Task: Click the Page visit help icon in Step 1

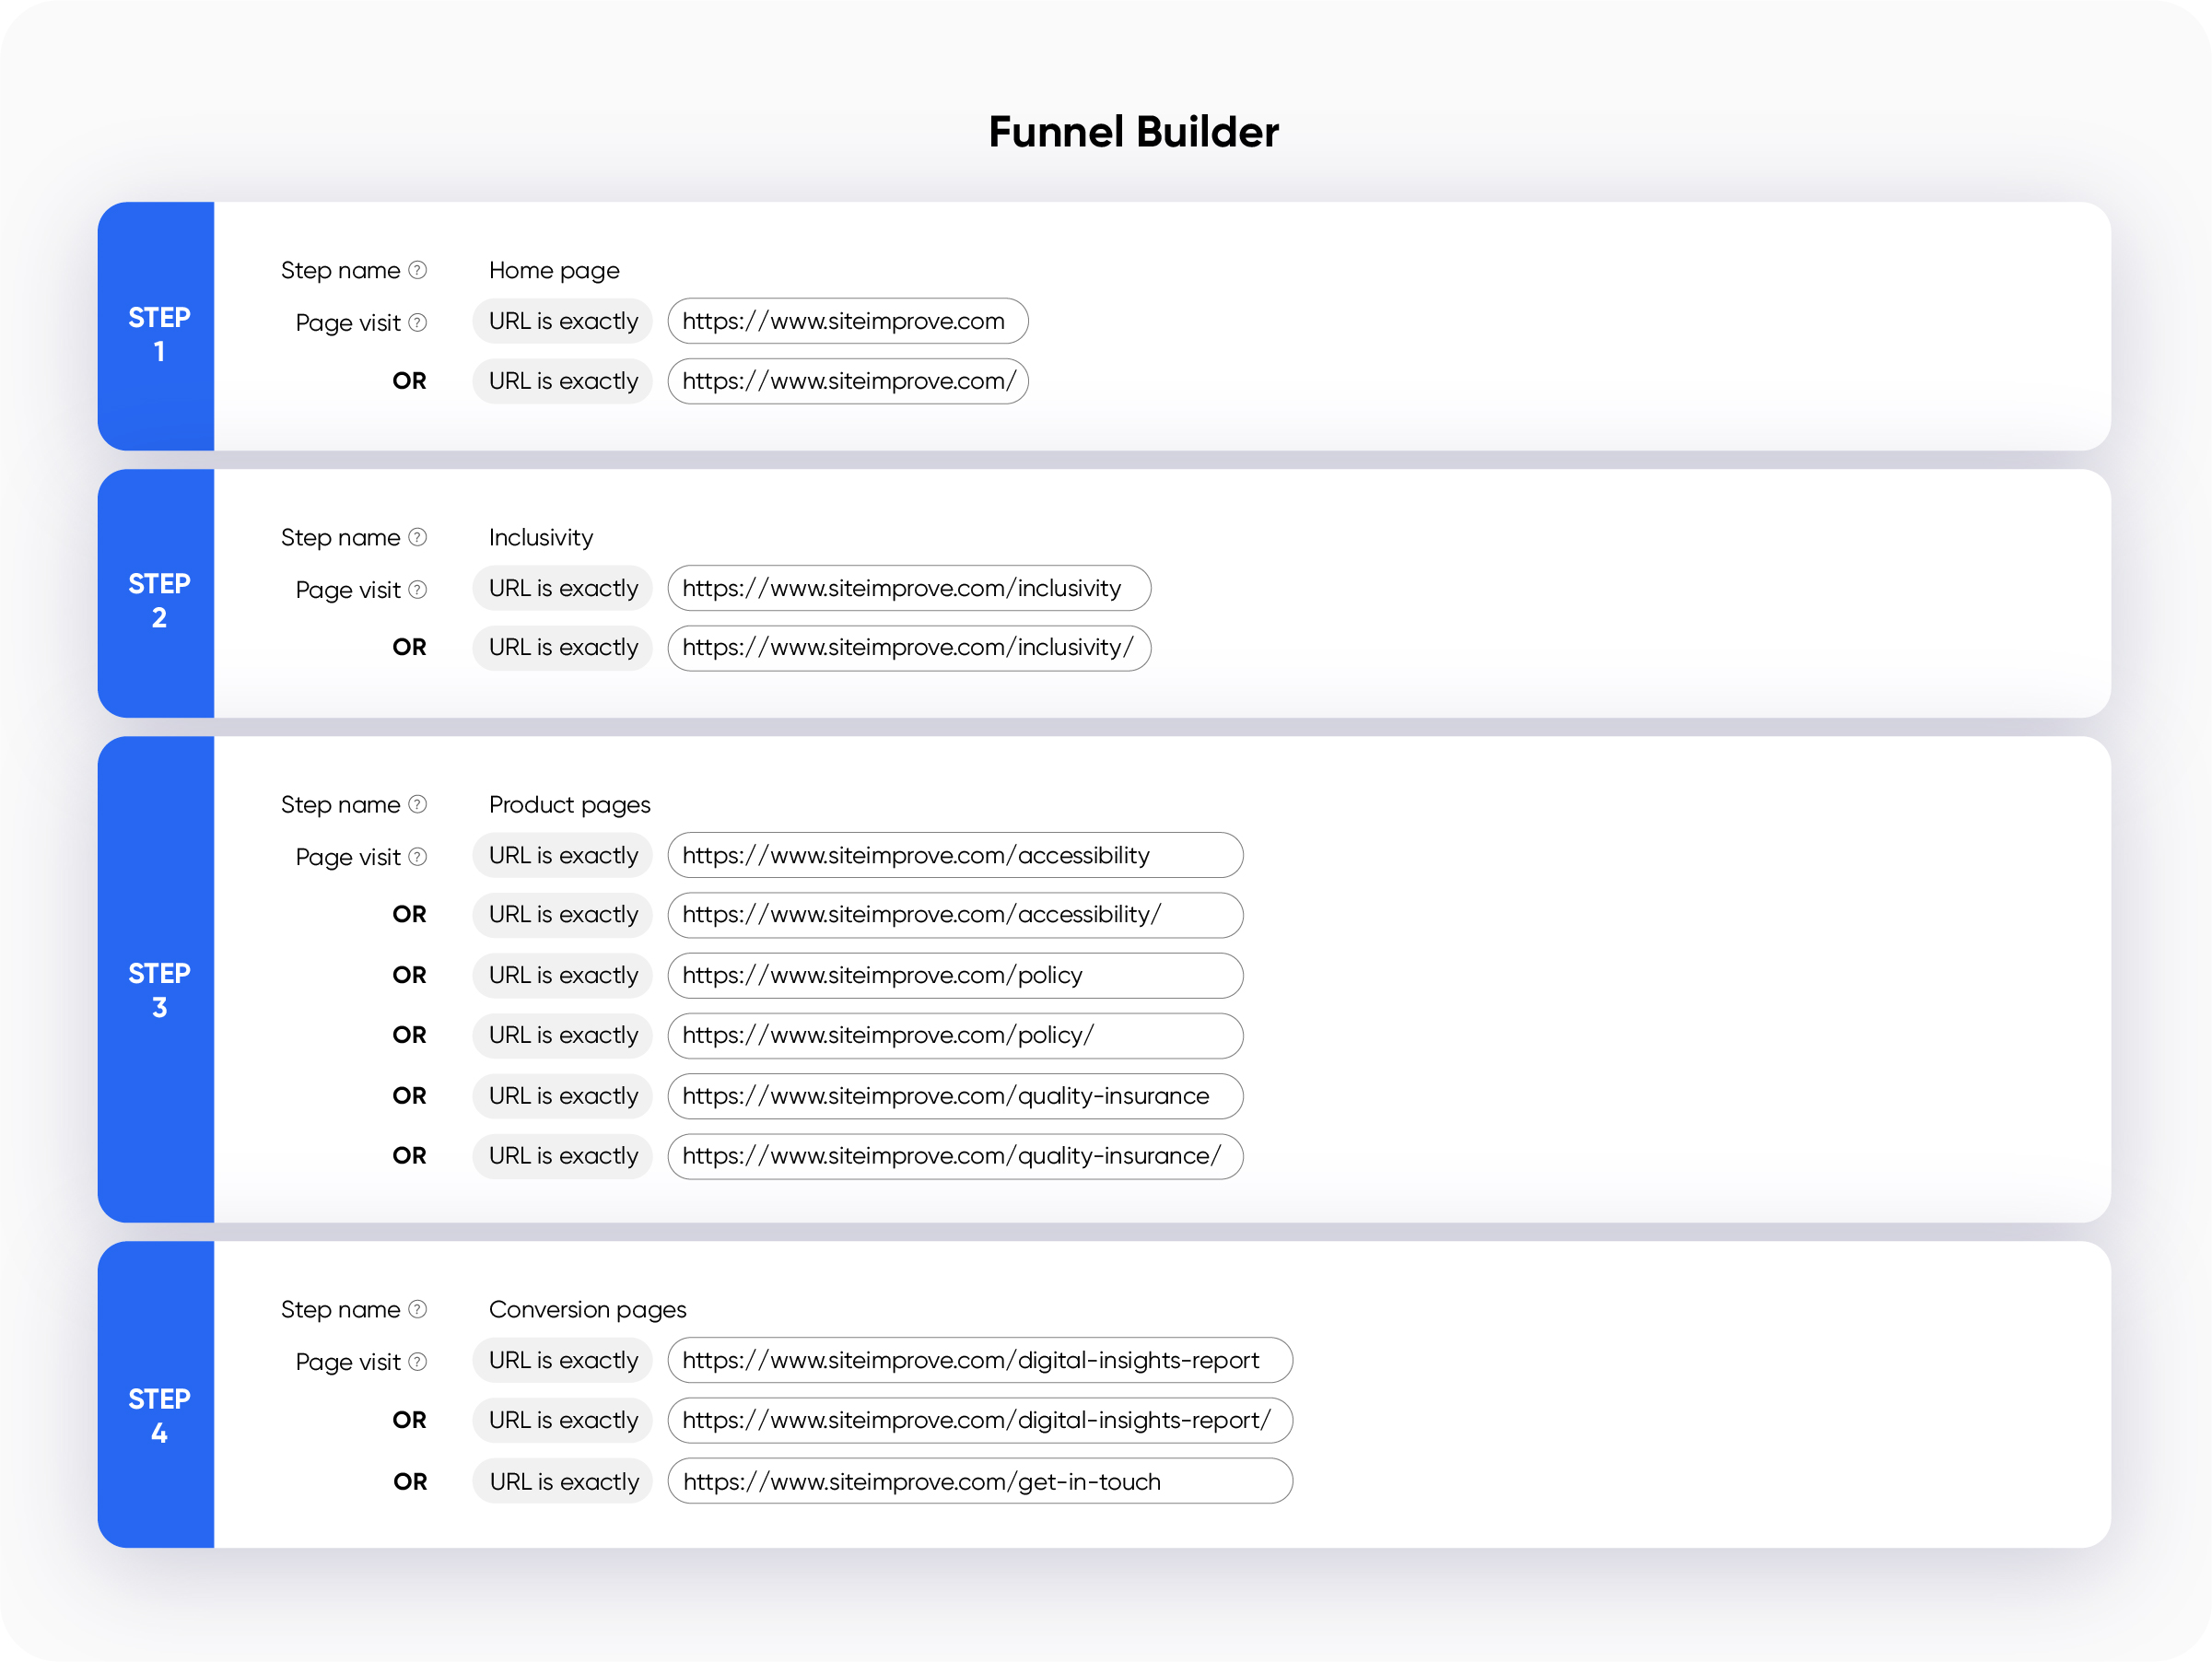Action: pos(417,322)
